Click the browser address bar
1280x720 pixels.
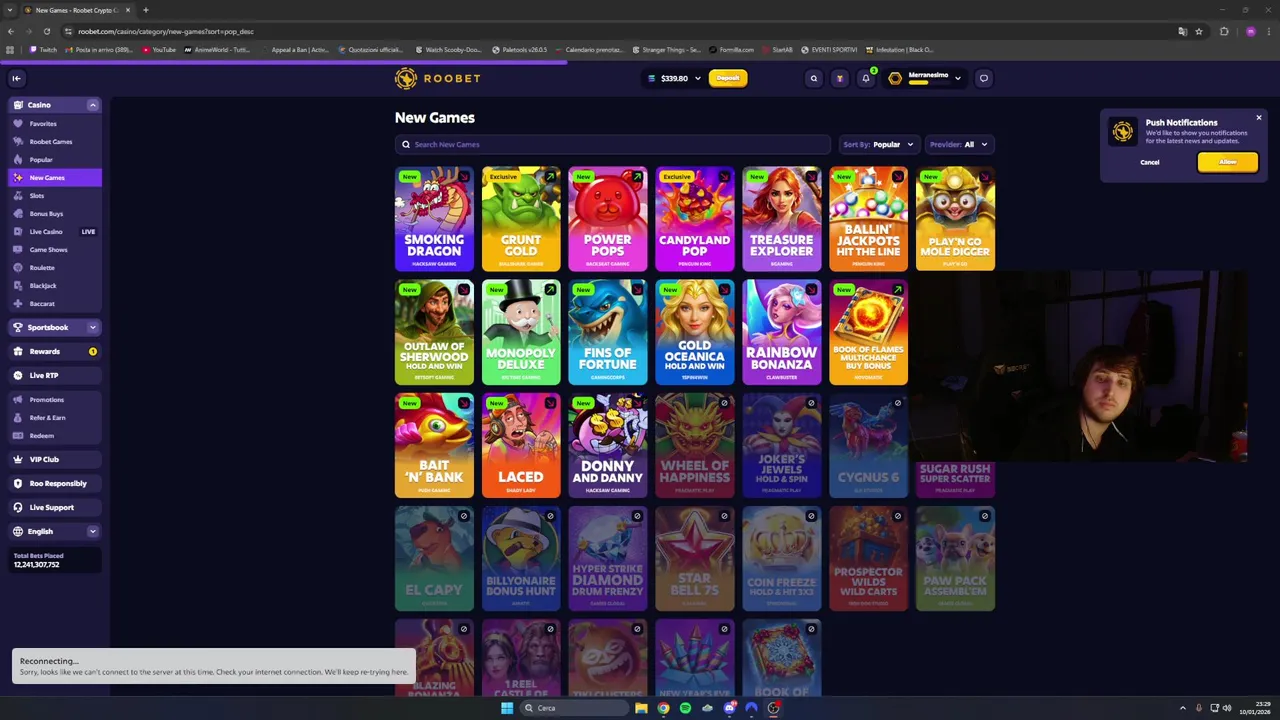click(620, 31)
